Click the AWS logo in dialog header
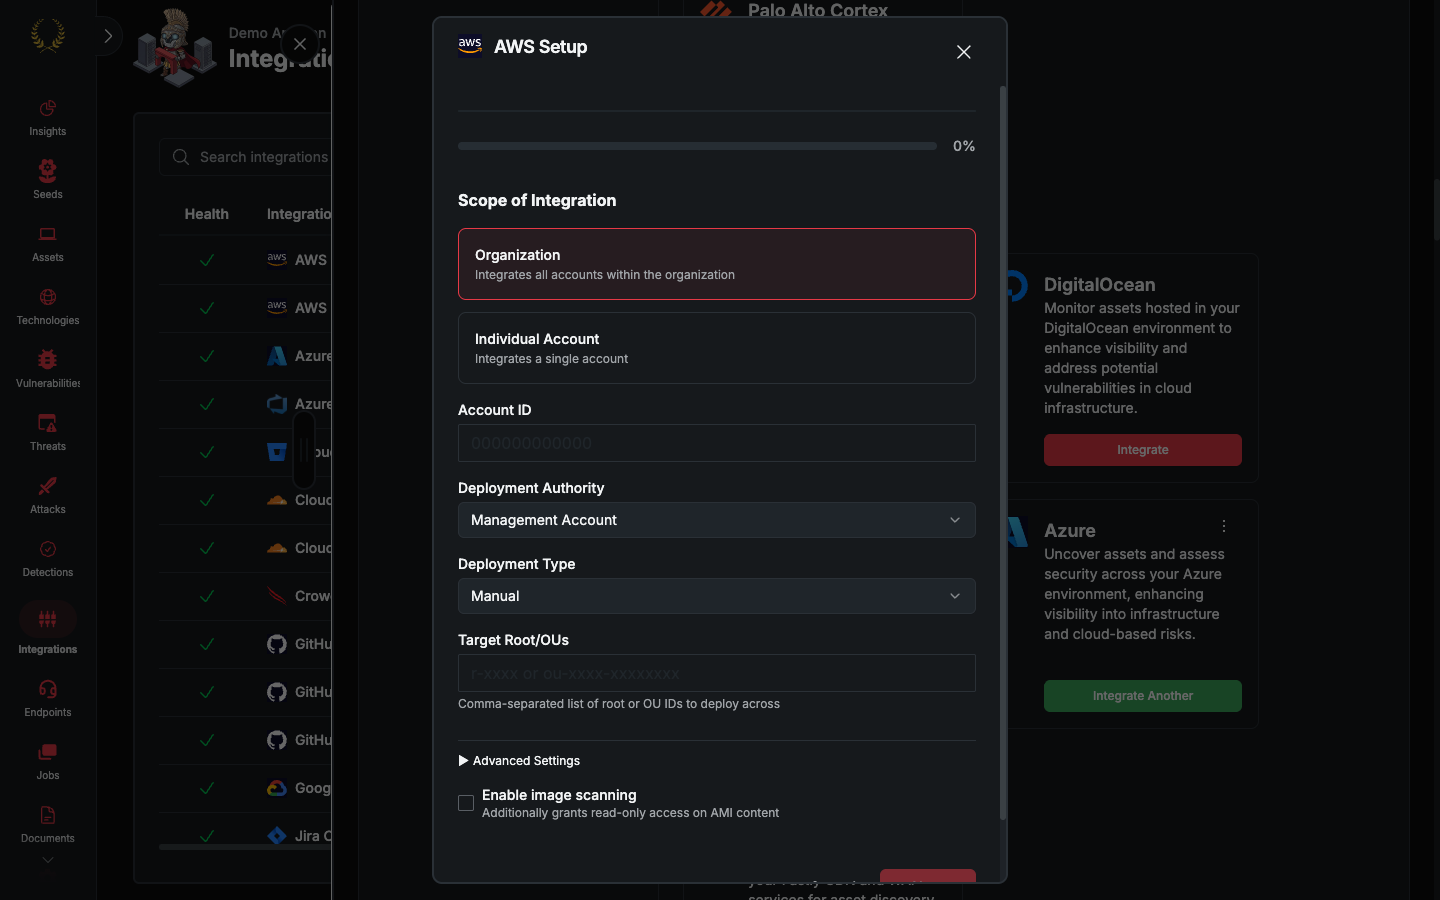Viewport: 1440px width, 900px height. [470, 46]
